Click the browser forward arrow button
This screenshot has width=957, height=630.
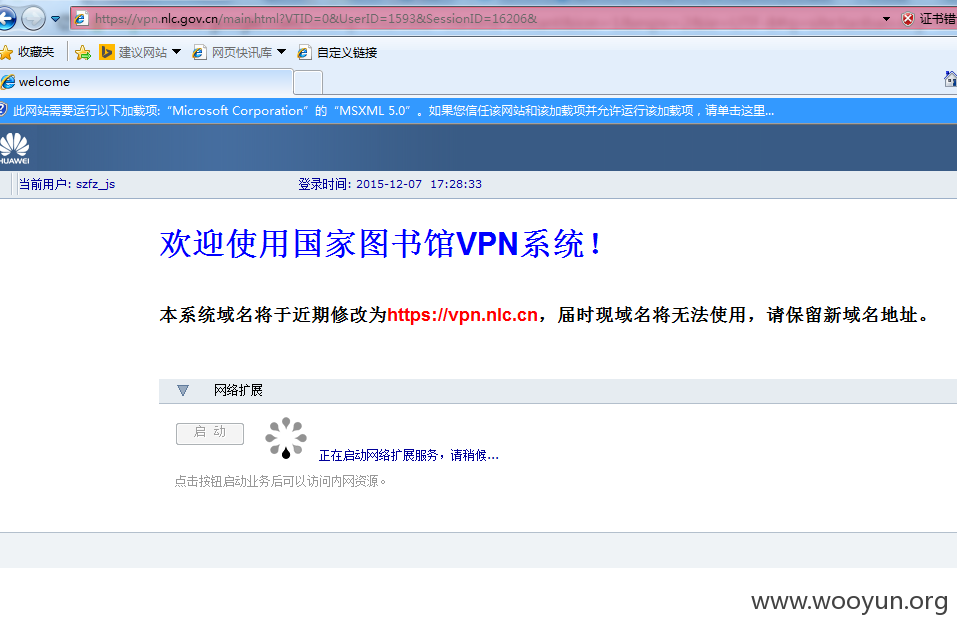coord(33,18)
